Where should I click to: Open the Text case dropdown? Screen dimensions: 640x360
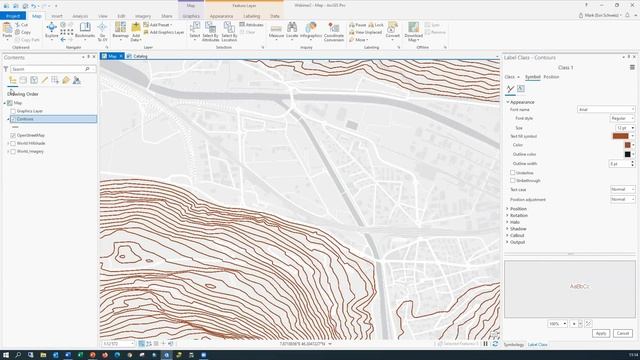[622, 189]
